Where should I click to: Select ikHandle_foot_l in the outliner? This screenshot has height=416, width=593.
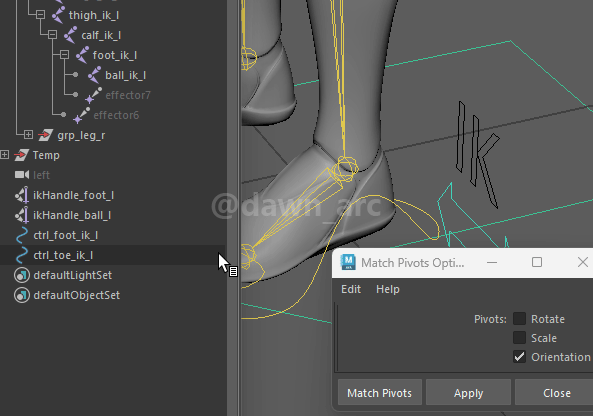[73, 195]
